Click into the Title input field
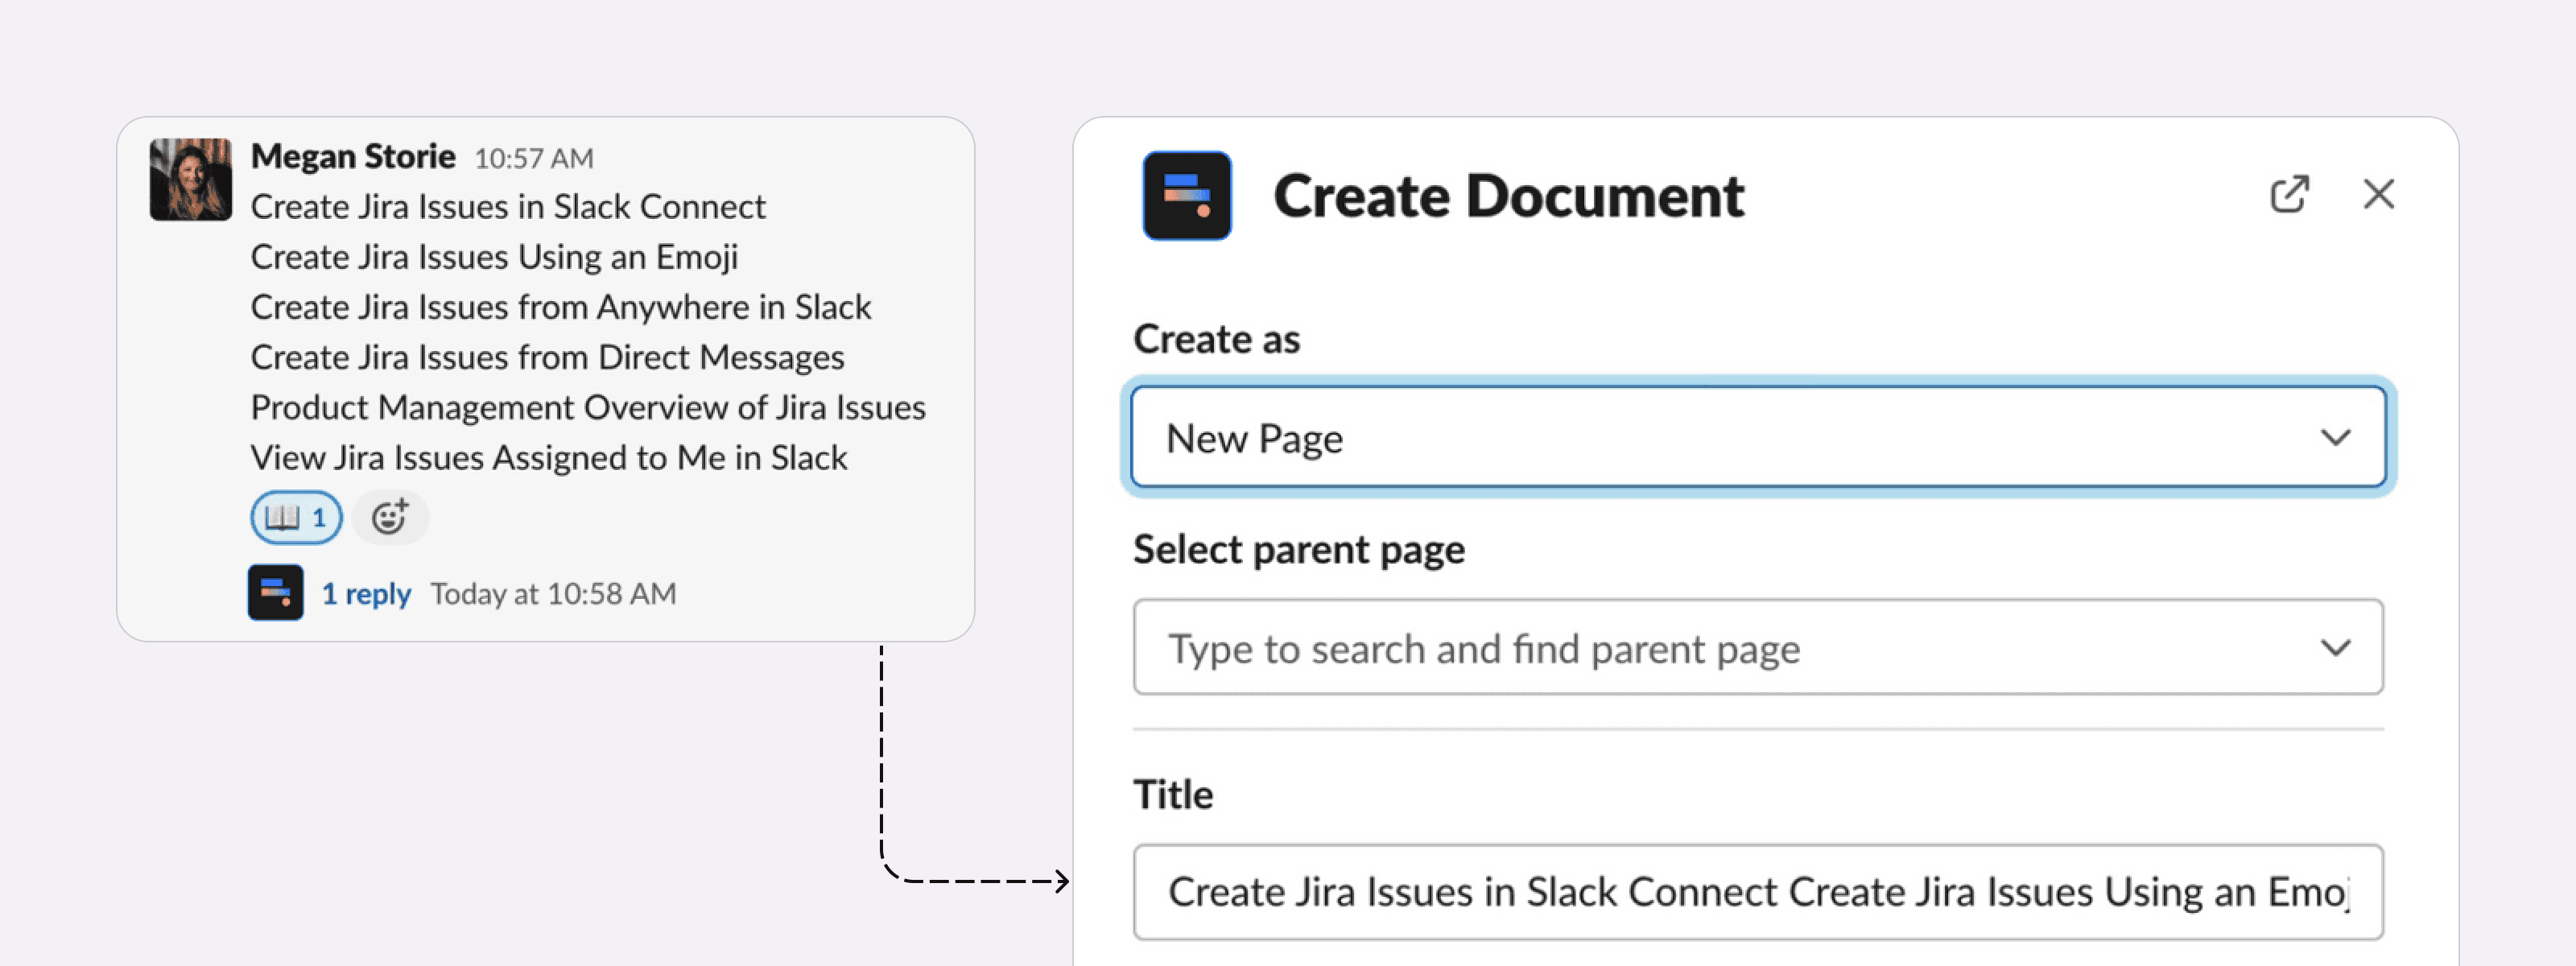This screenshot has width=2576, height=966. (x=1758, y=891)
